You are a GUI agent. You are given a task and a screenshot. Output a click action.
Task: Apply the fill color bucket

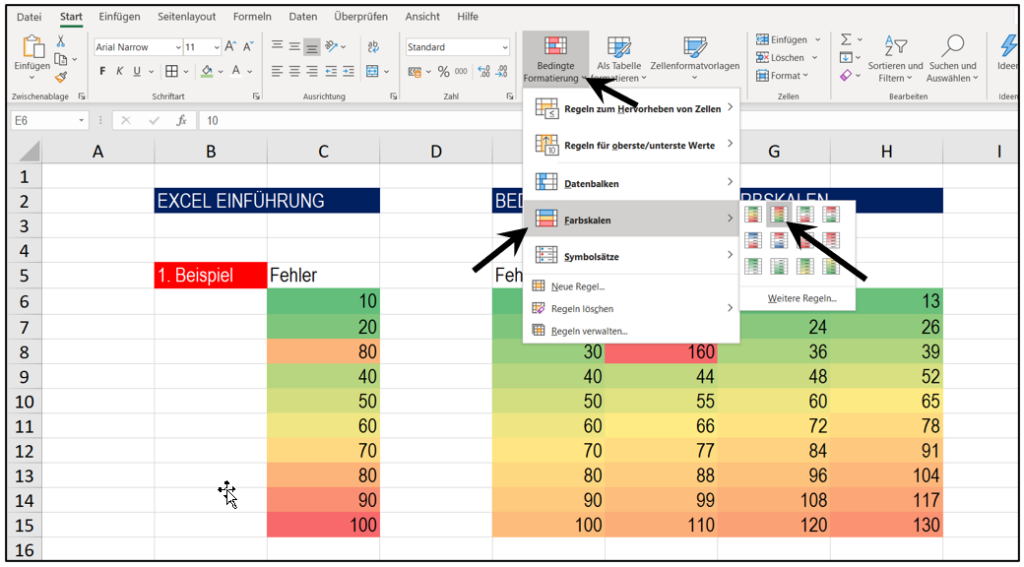[207, 71]
